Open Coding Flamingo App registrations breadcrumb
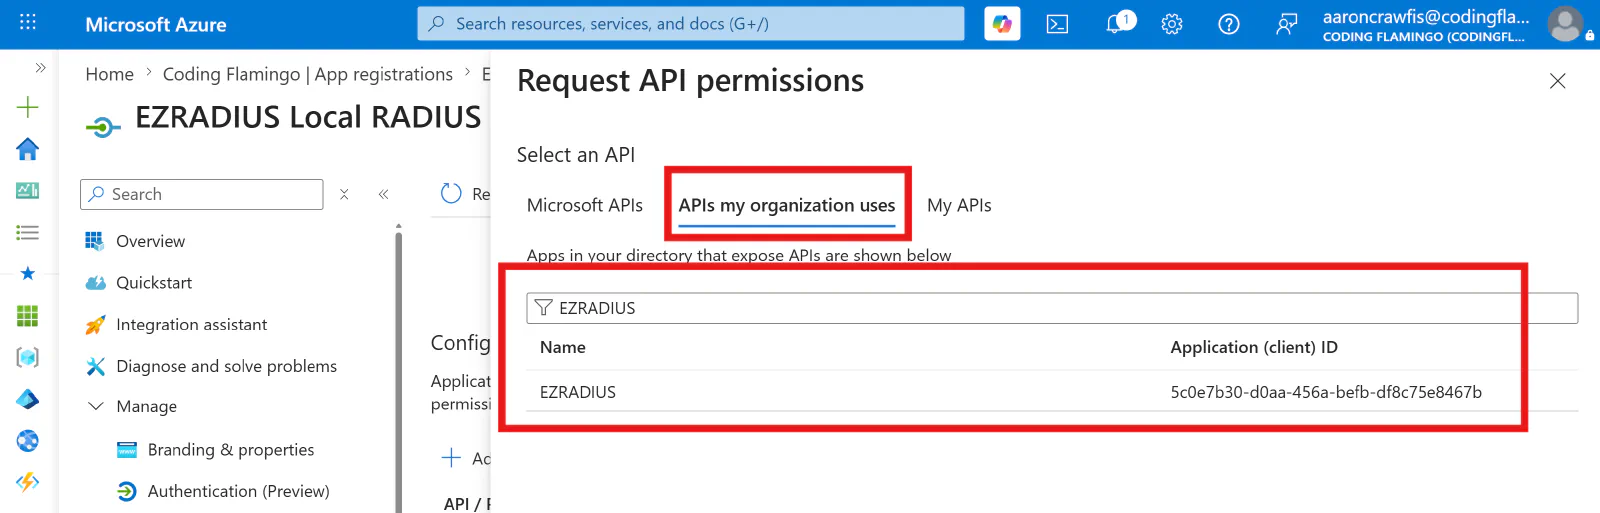Image resolution: width=1600 pixels, height=513 pixels. pos(307,74)
